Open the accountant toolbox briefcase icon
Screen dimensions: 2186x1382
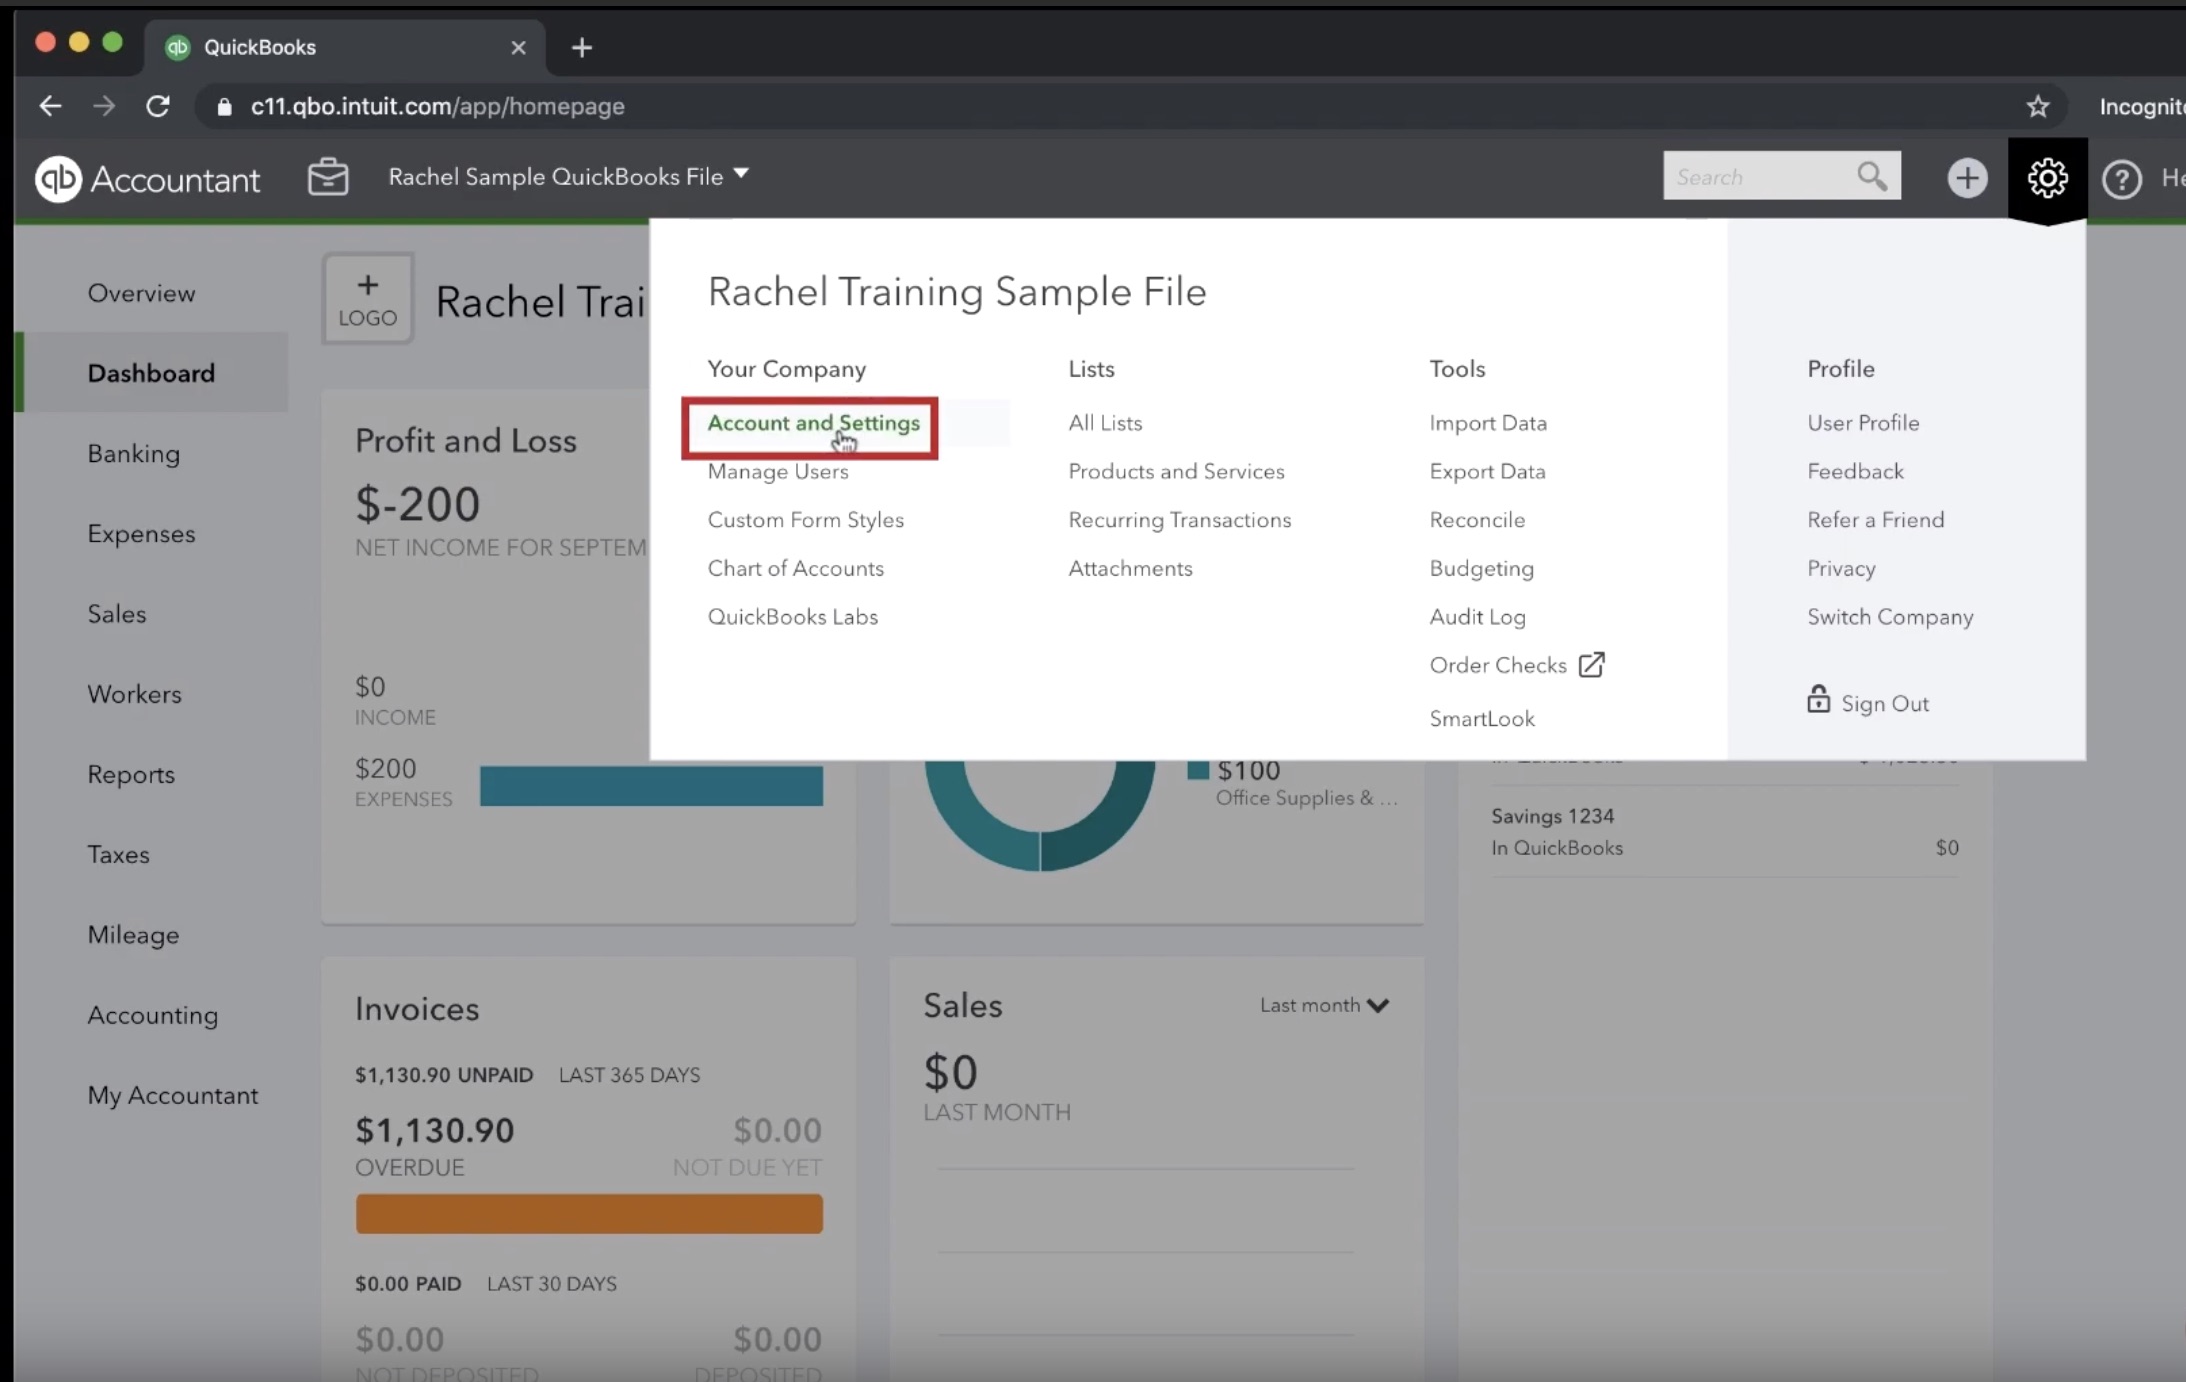click(x=328, y=177)
